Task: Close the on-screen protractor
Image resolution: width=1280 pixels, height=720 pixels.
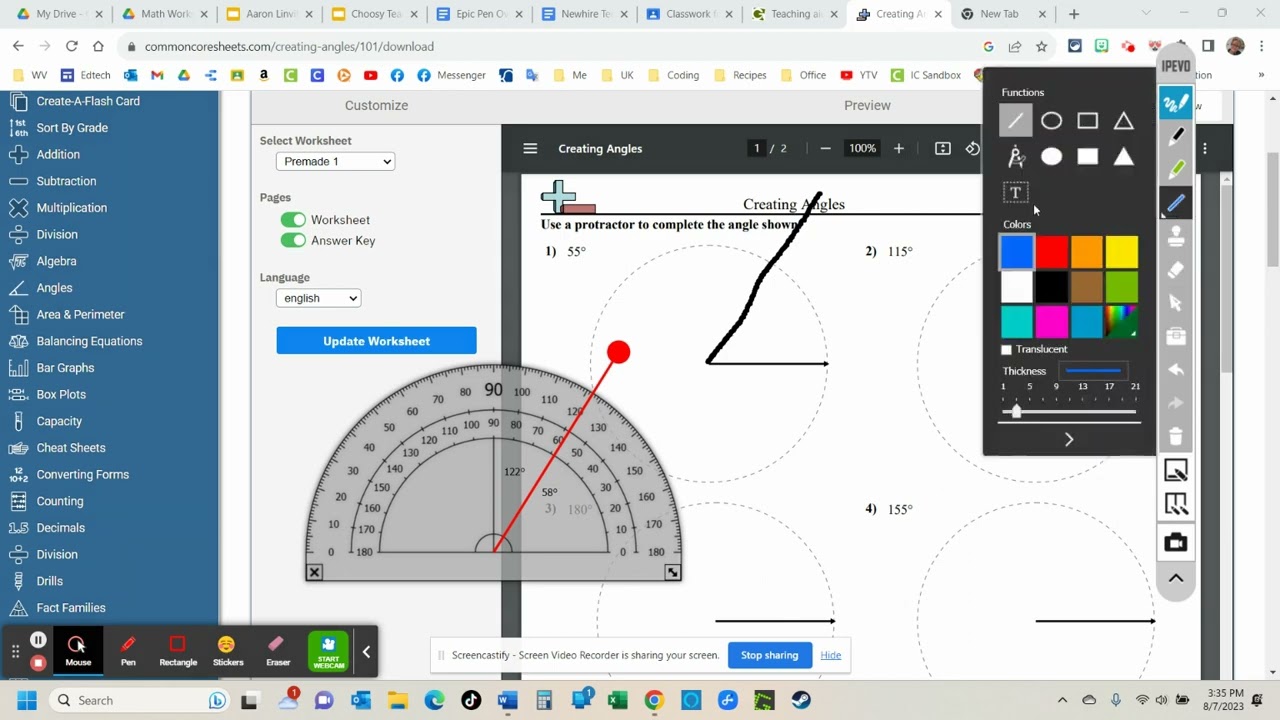Action: 314,572
